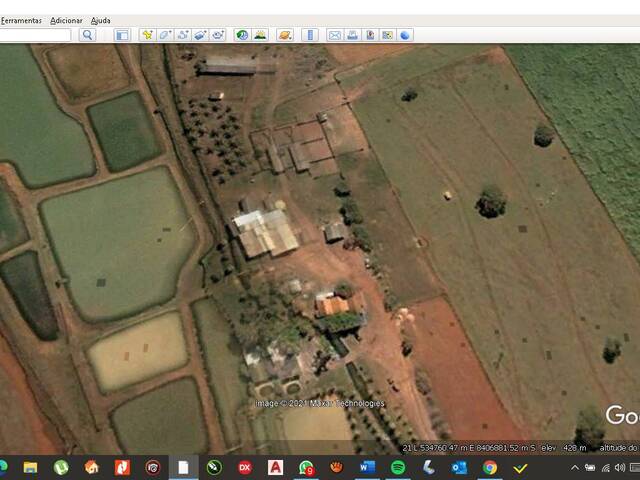Viewport: 640px width, 480px height.
Task: Click the search input field
Action: coord(35,35)
